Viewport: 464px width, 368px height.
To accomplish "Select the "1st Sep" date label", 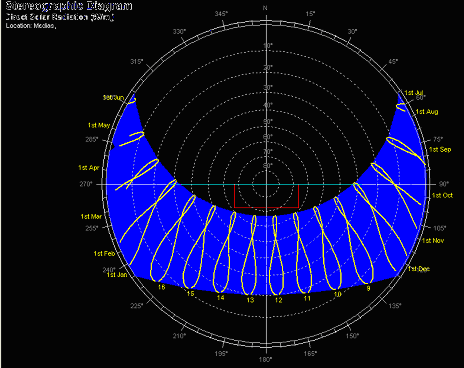I will click(x=440, y=150).
